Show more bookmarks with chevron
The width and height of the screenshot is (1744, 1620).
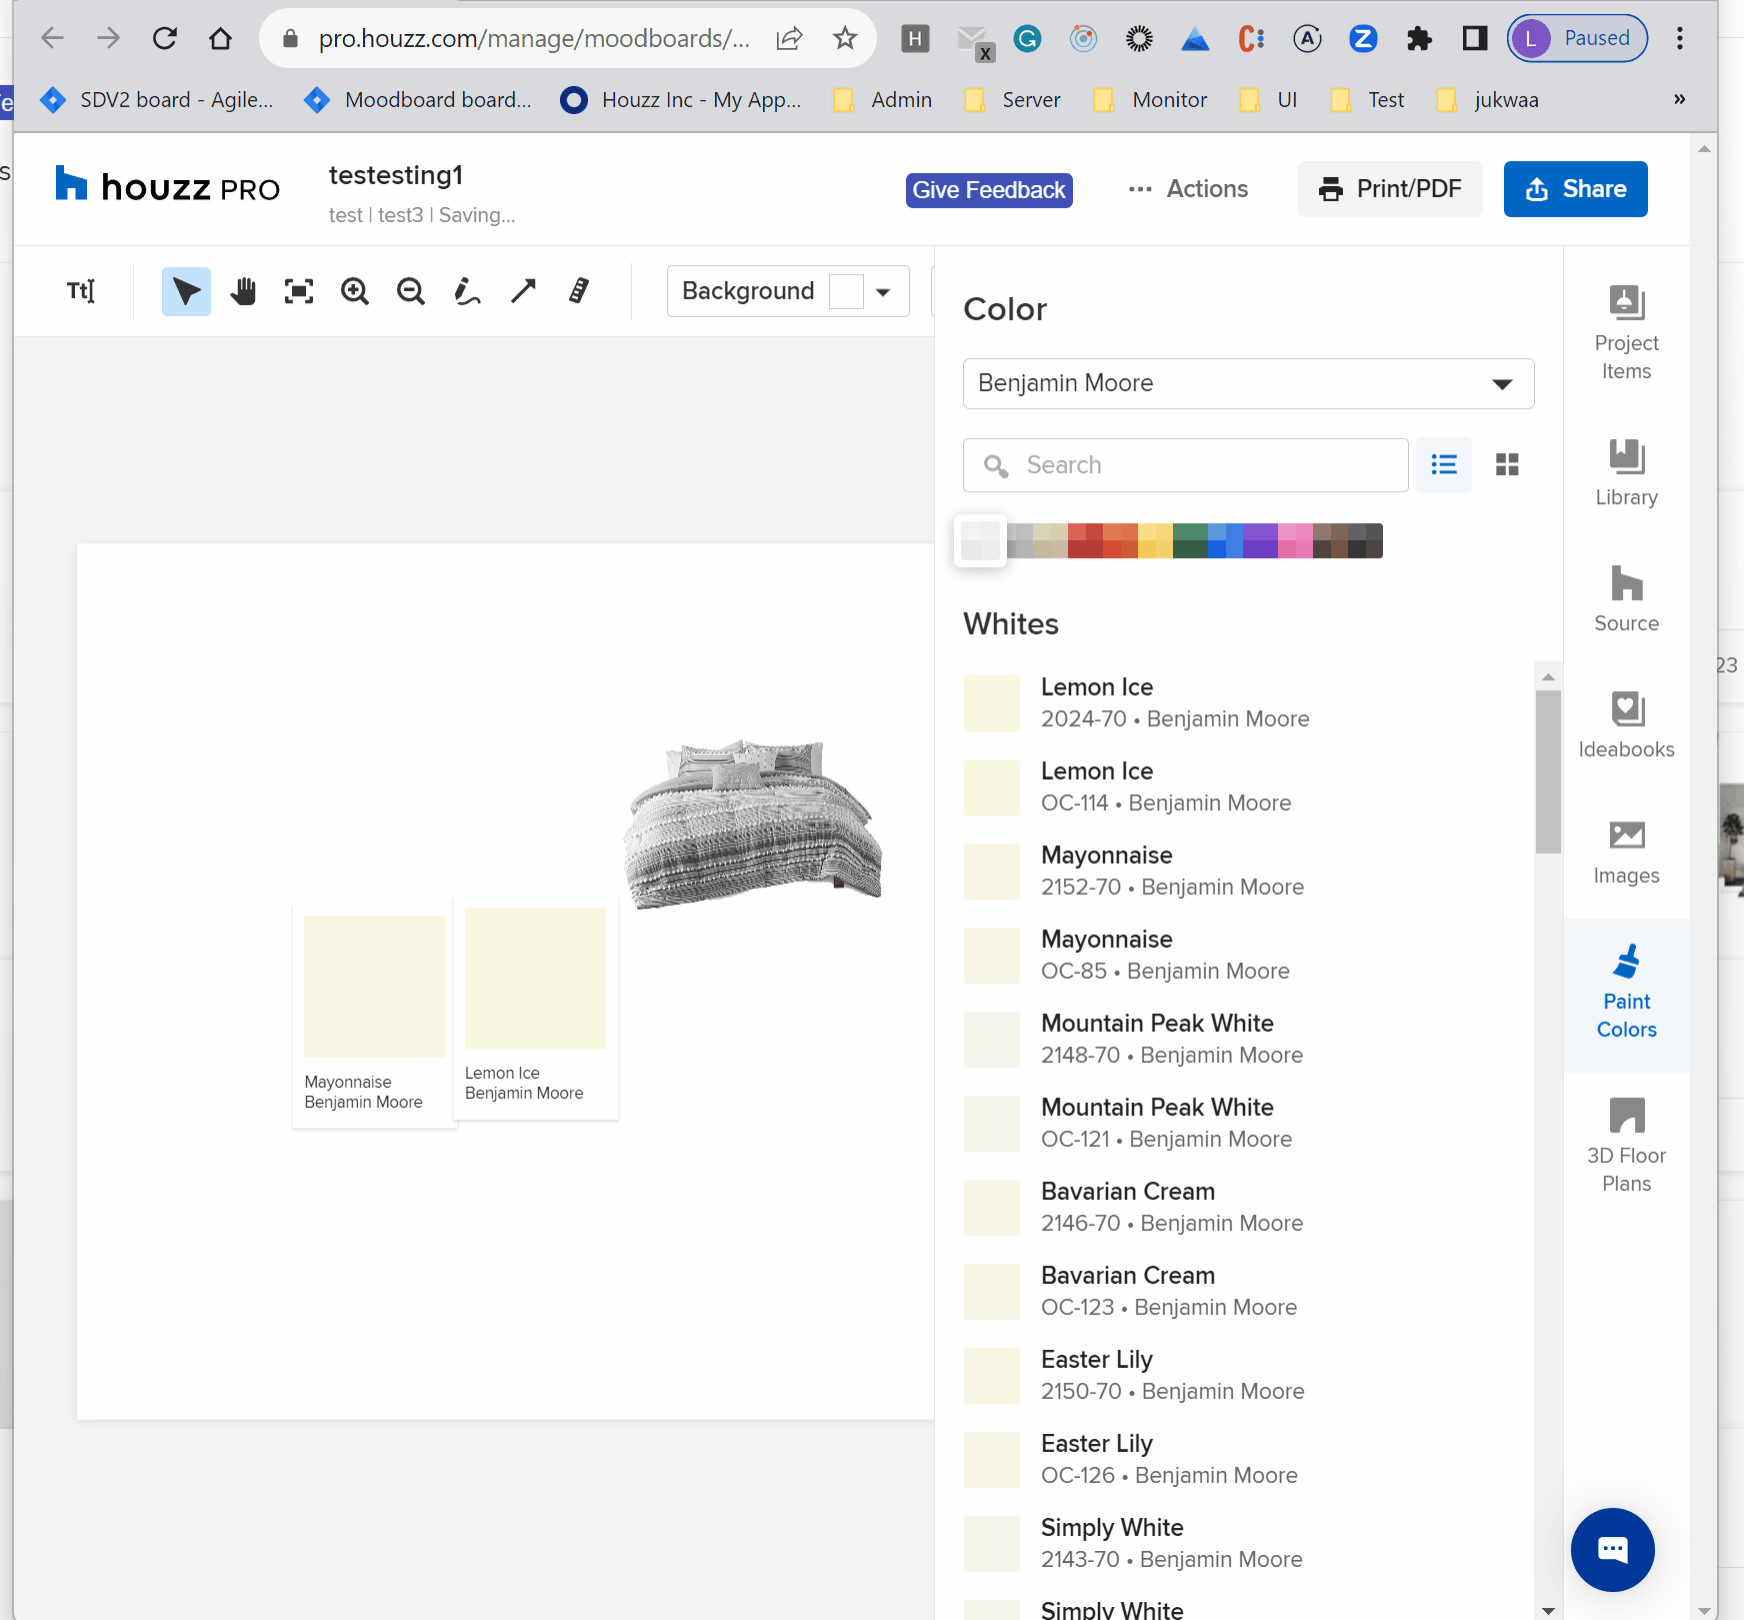(x=1680, y=99)
